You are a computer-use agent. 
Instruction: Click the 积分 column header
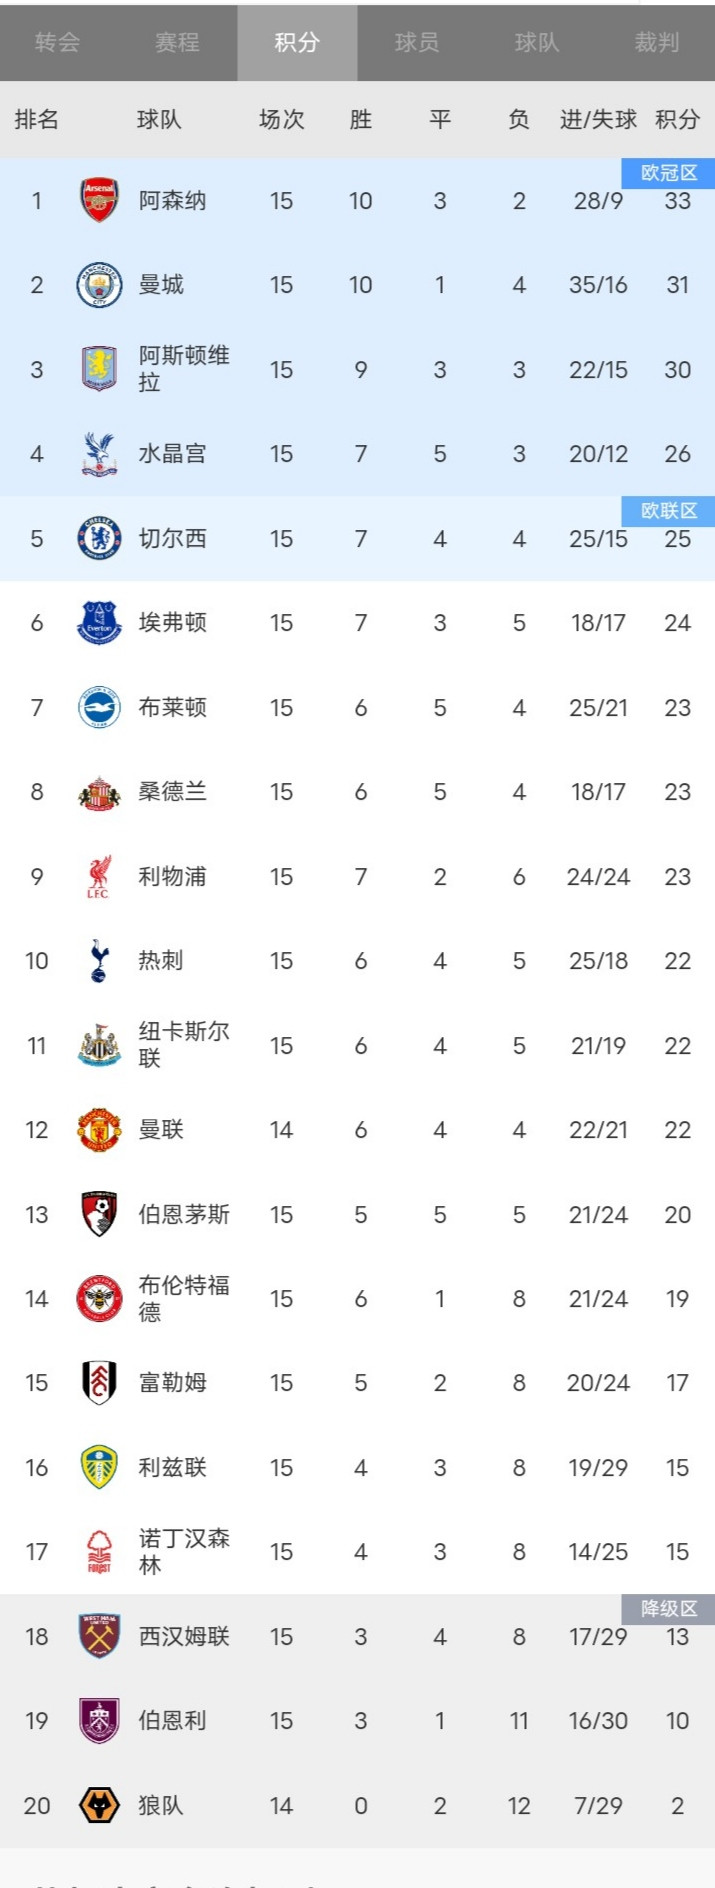pyautogui.click(x=677, y=120)
